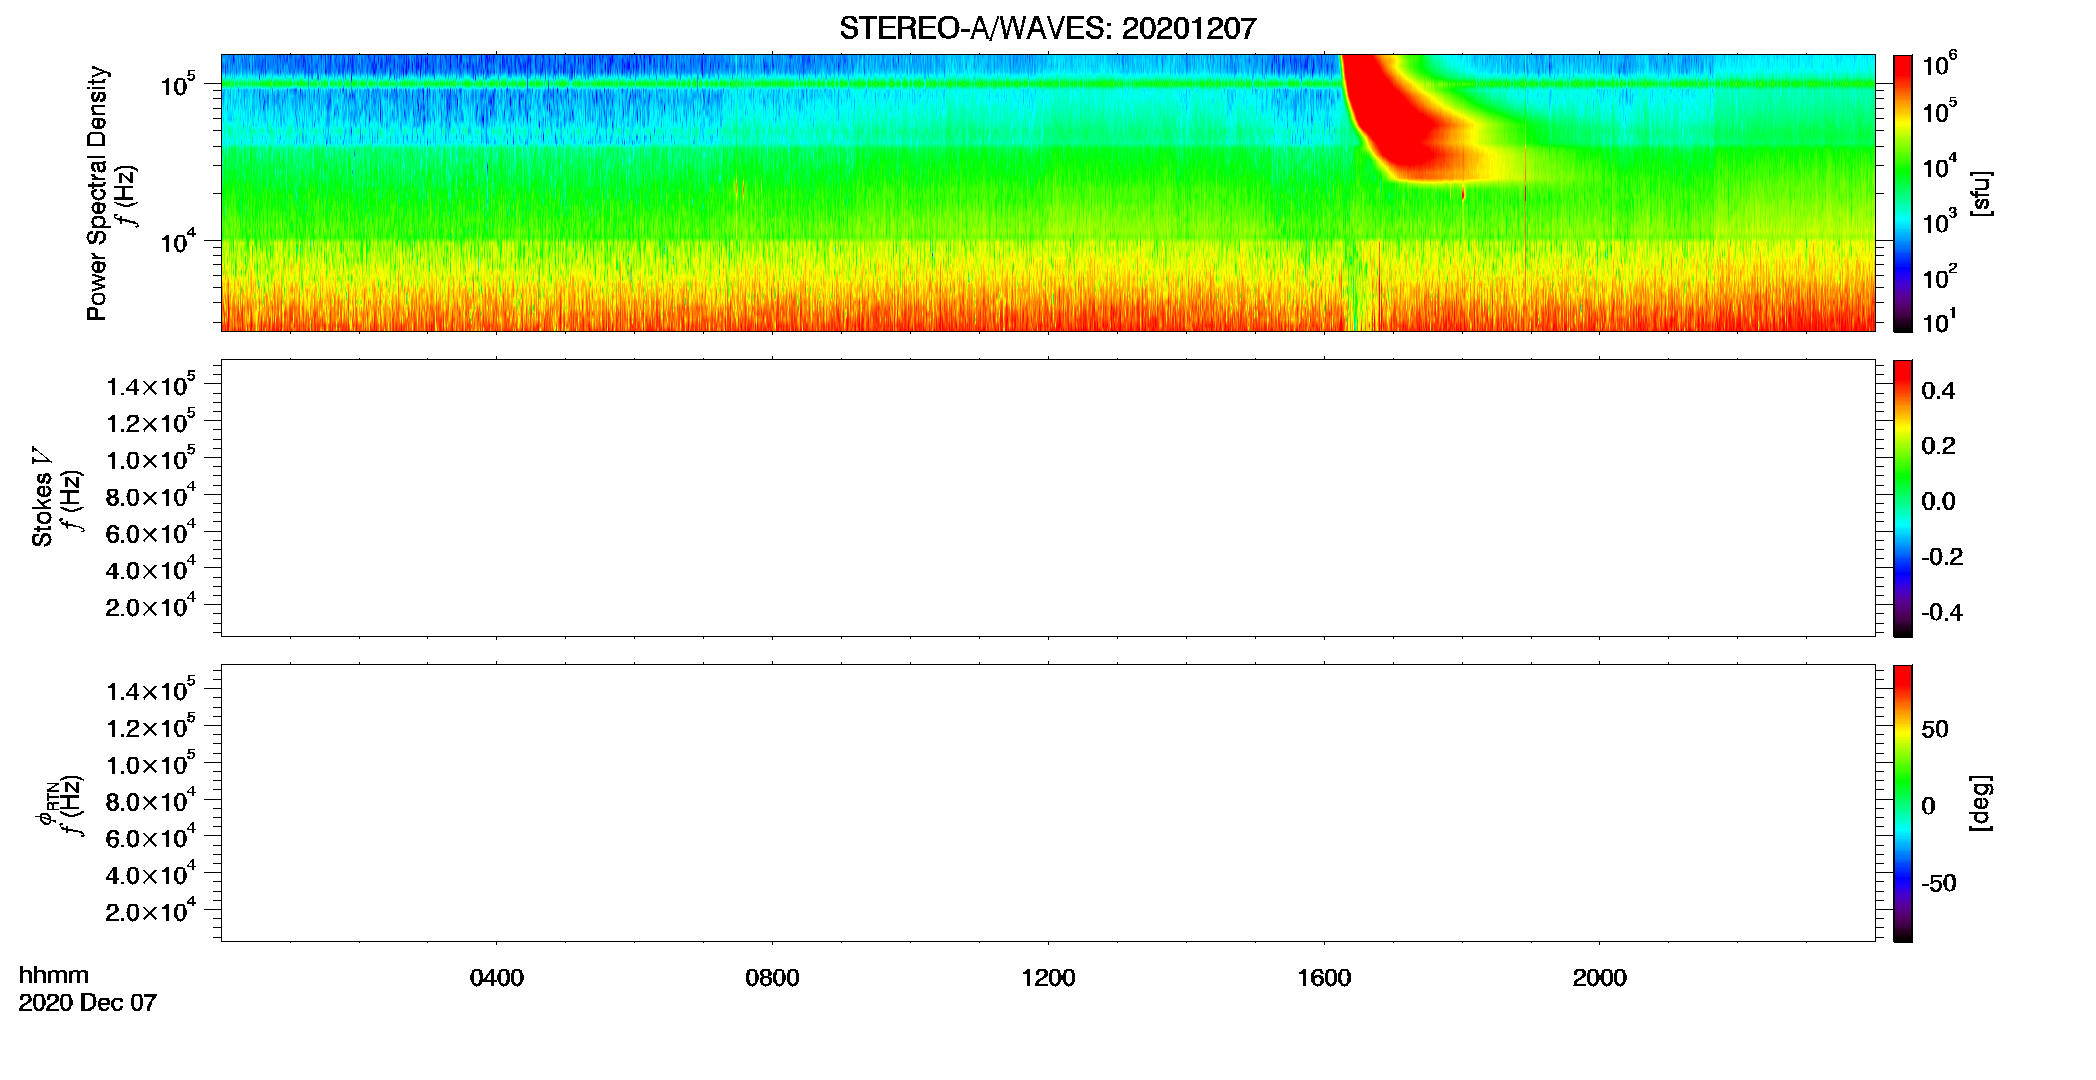Click the 10^2 label on the sfu color bar
This screenshot has width=2096, height=1080.
click(1940, 275)
